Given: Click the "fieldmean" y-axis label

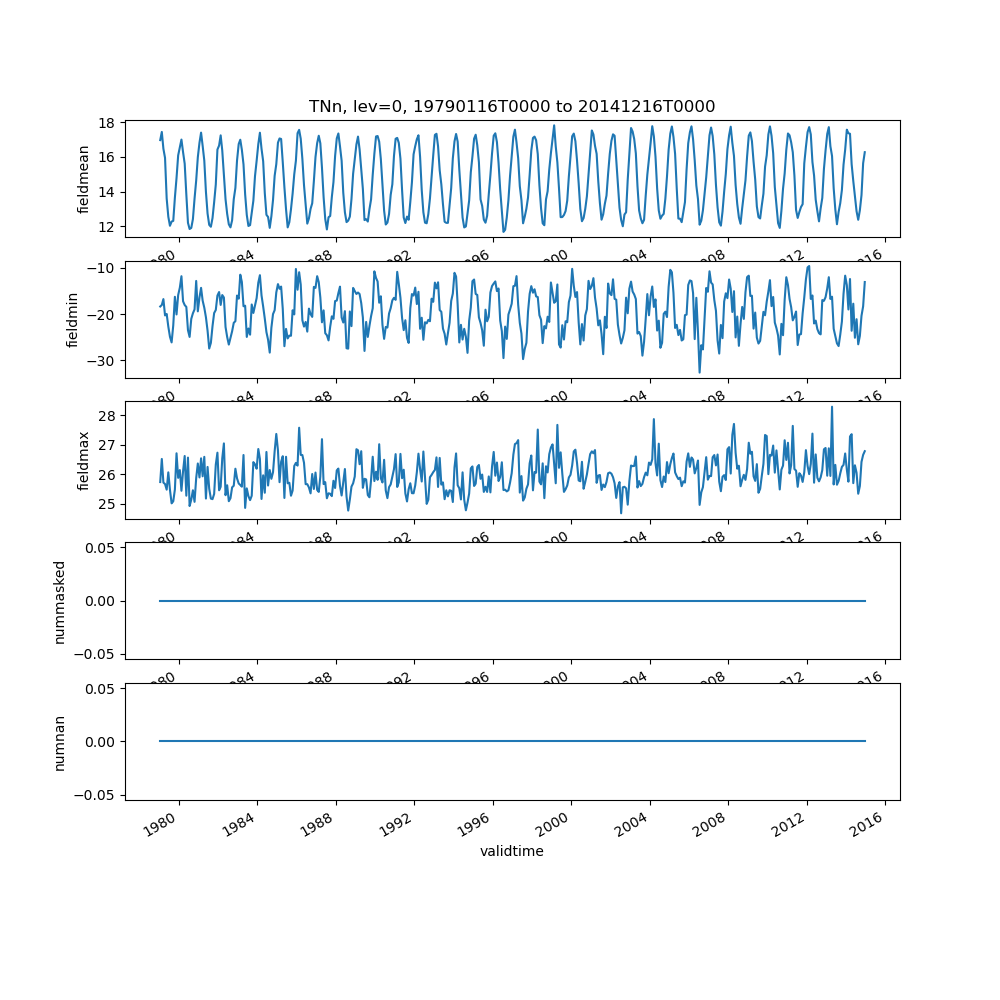Looking at the screenshot, I should [x=84, y=179].
